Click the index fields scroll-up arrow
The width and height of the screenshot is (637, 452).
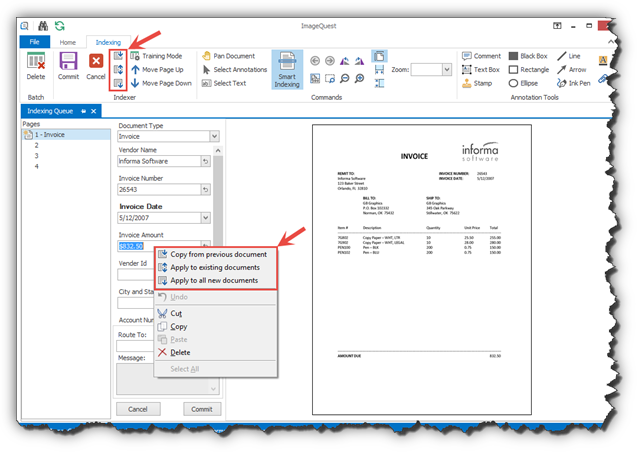[218, 151]
